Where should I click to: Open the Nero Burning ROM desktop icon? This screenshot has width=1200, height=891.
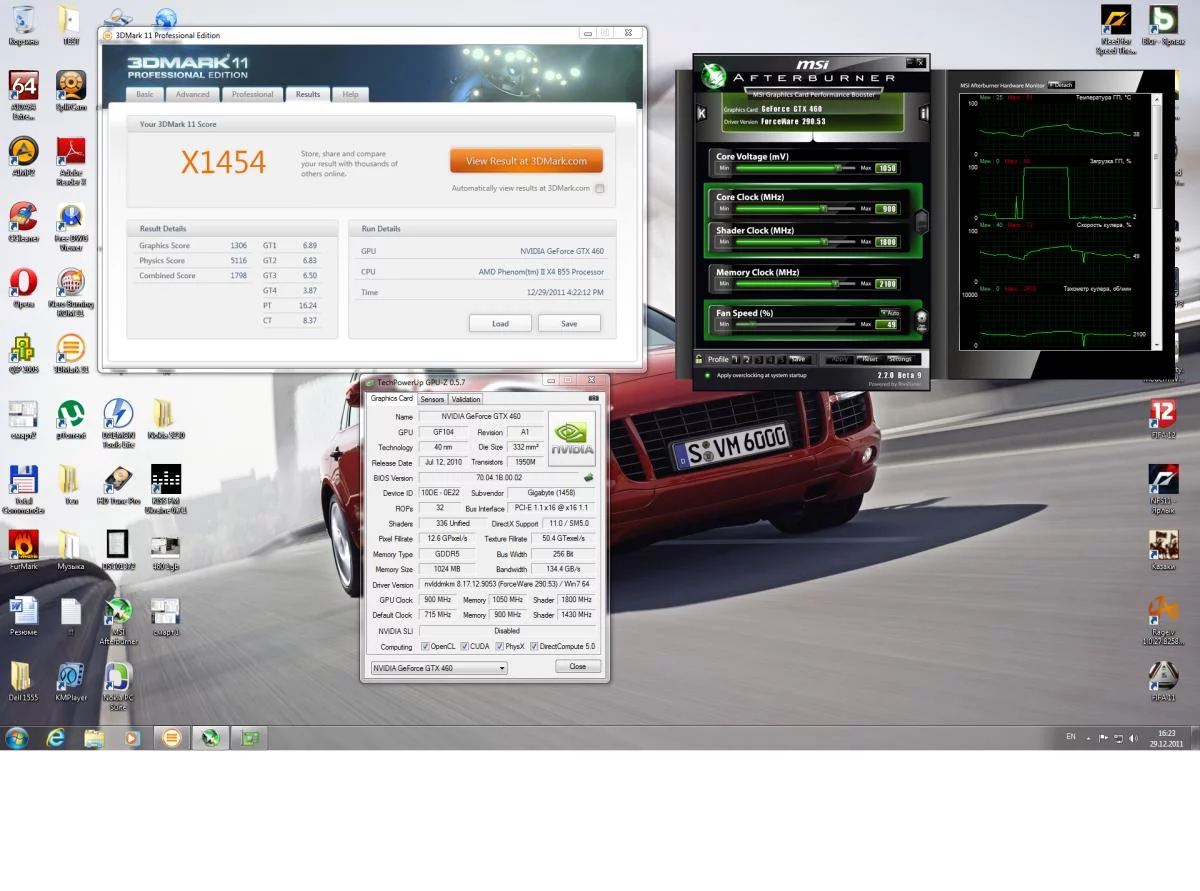click(70, 293)
